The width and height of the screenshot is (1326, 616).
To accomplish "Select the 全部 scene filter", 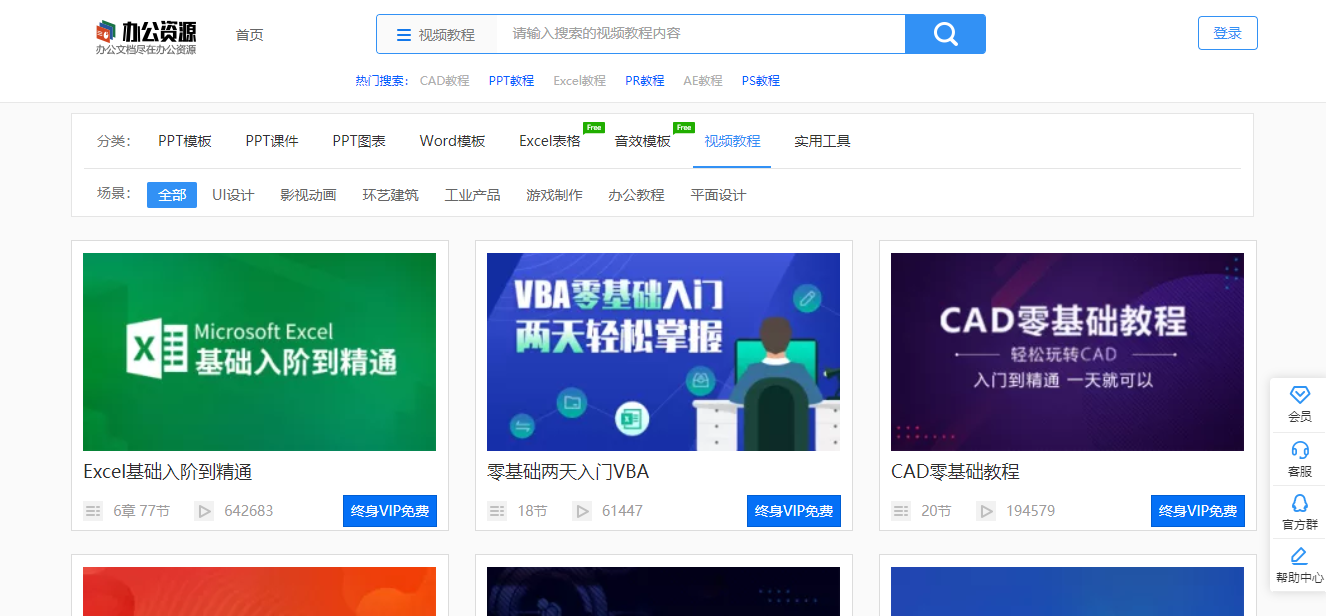I will (x=172, y=195).
